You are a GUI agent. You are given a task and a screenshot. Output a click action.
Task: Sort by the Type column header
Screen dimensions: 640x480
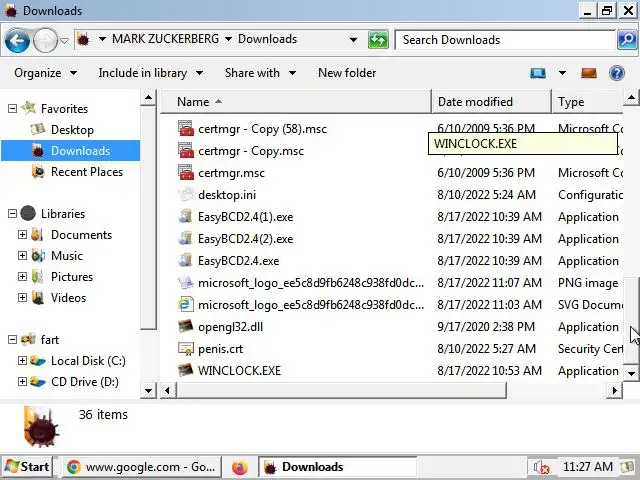pyautogui.click(x=587, y=102)
